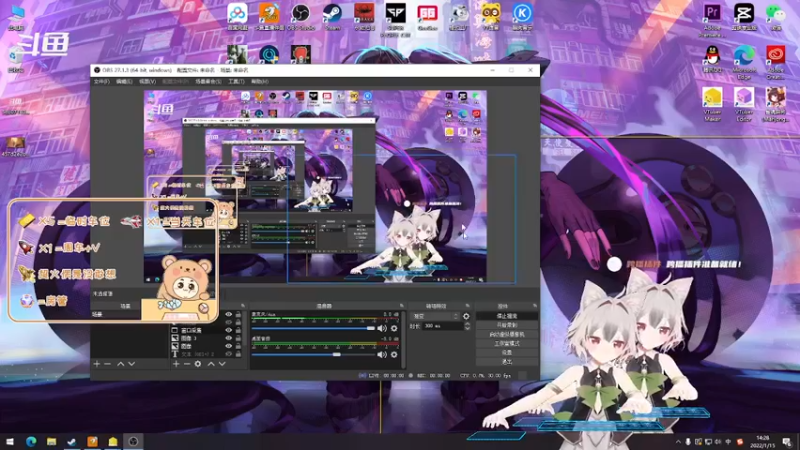
Task: Toggle visibility of the 图像 3 source
Action: (229, 338)
